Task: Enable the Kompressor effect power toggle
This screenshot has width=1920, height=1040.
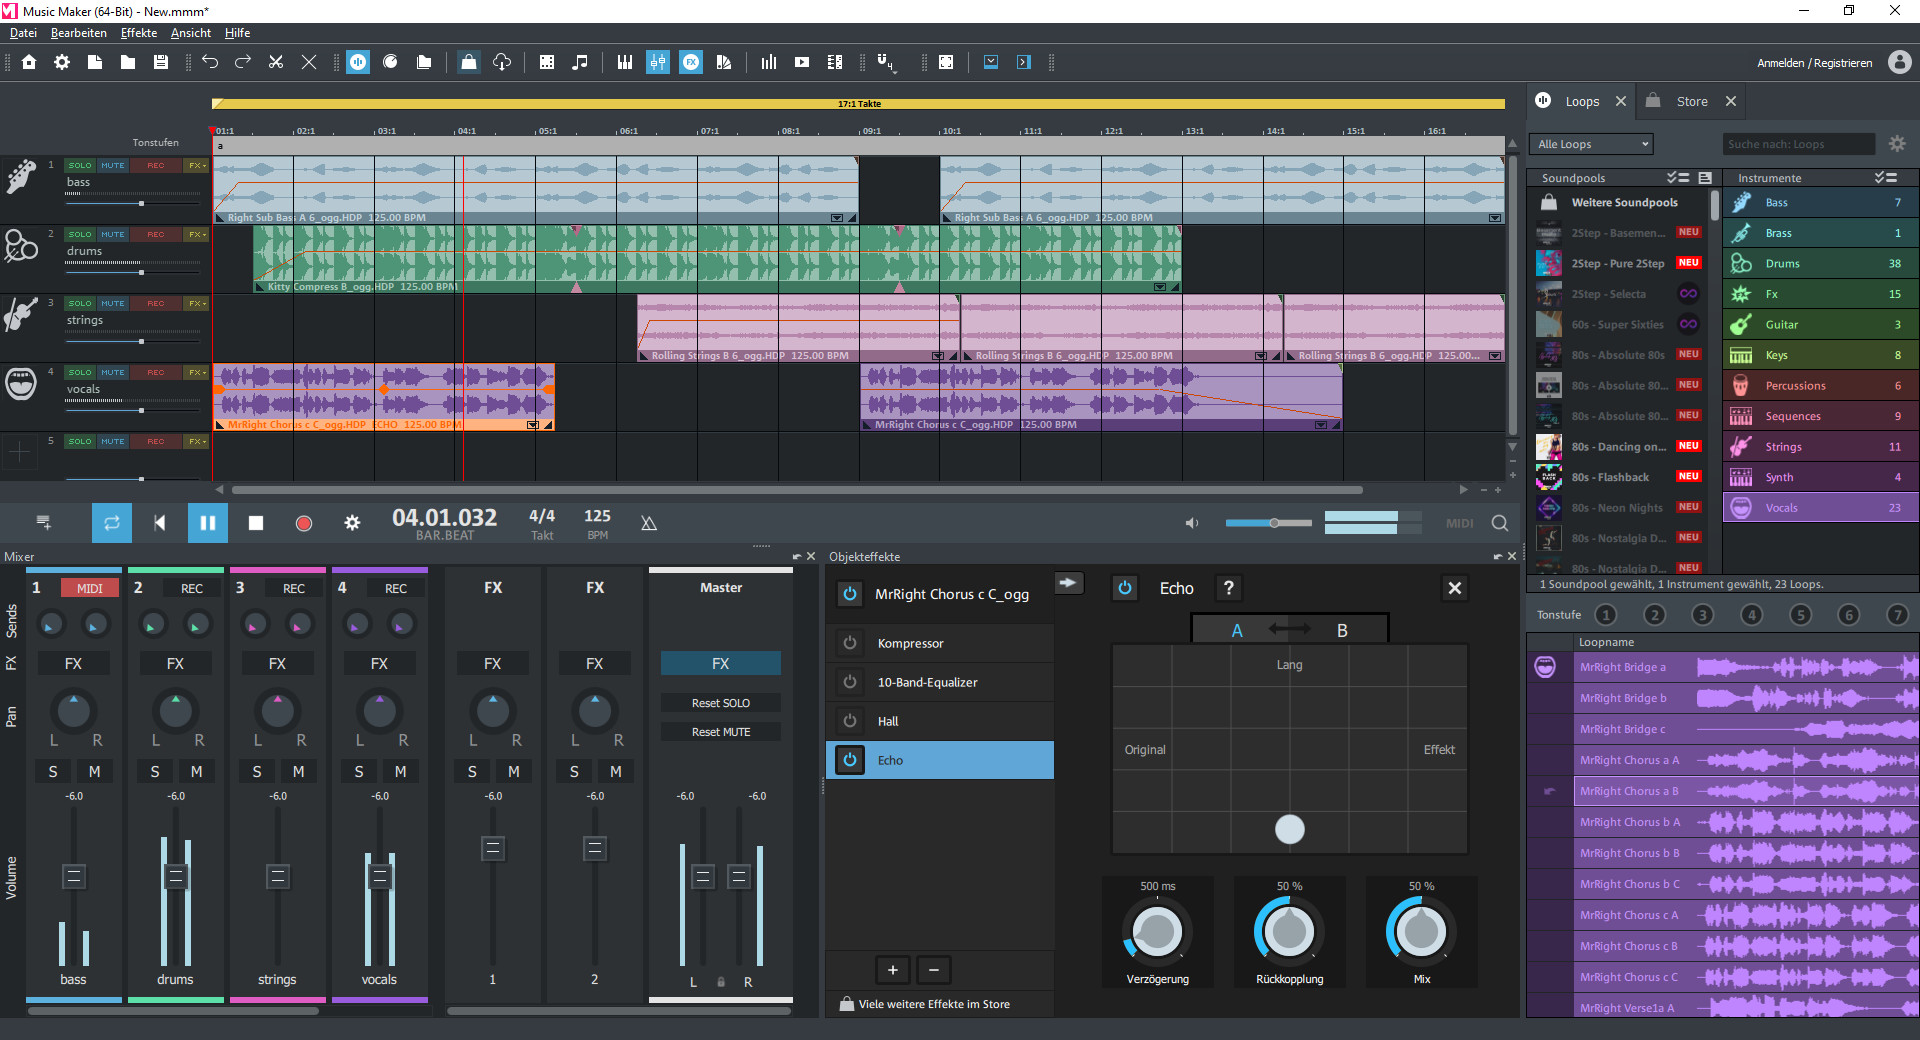Action: pos(849,643)
